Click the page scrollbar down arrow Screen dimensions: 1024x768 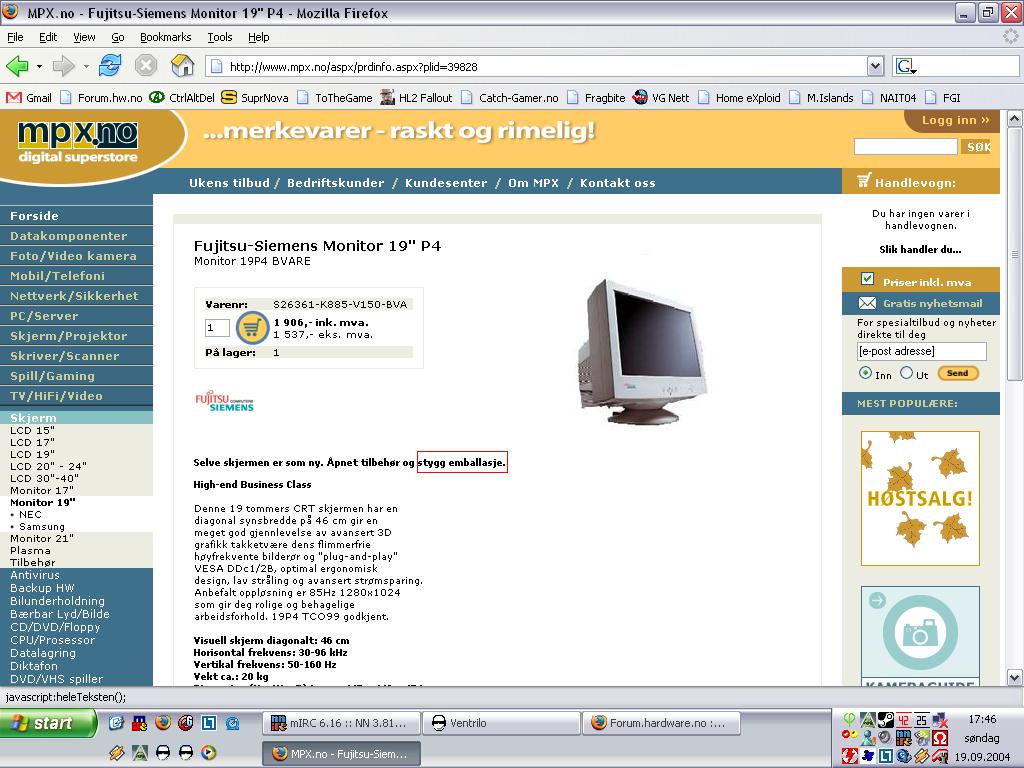[1014, 678]
